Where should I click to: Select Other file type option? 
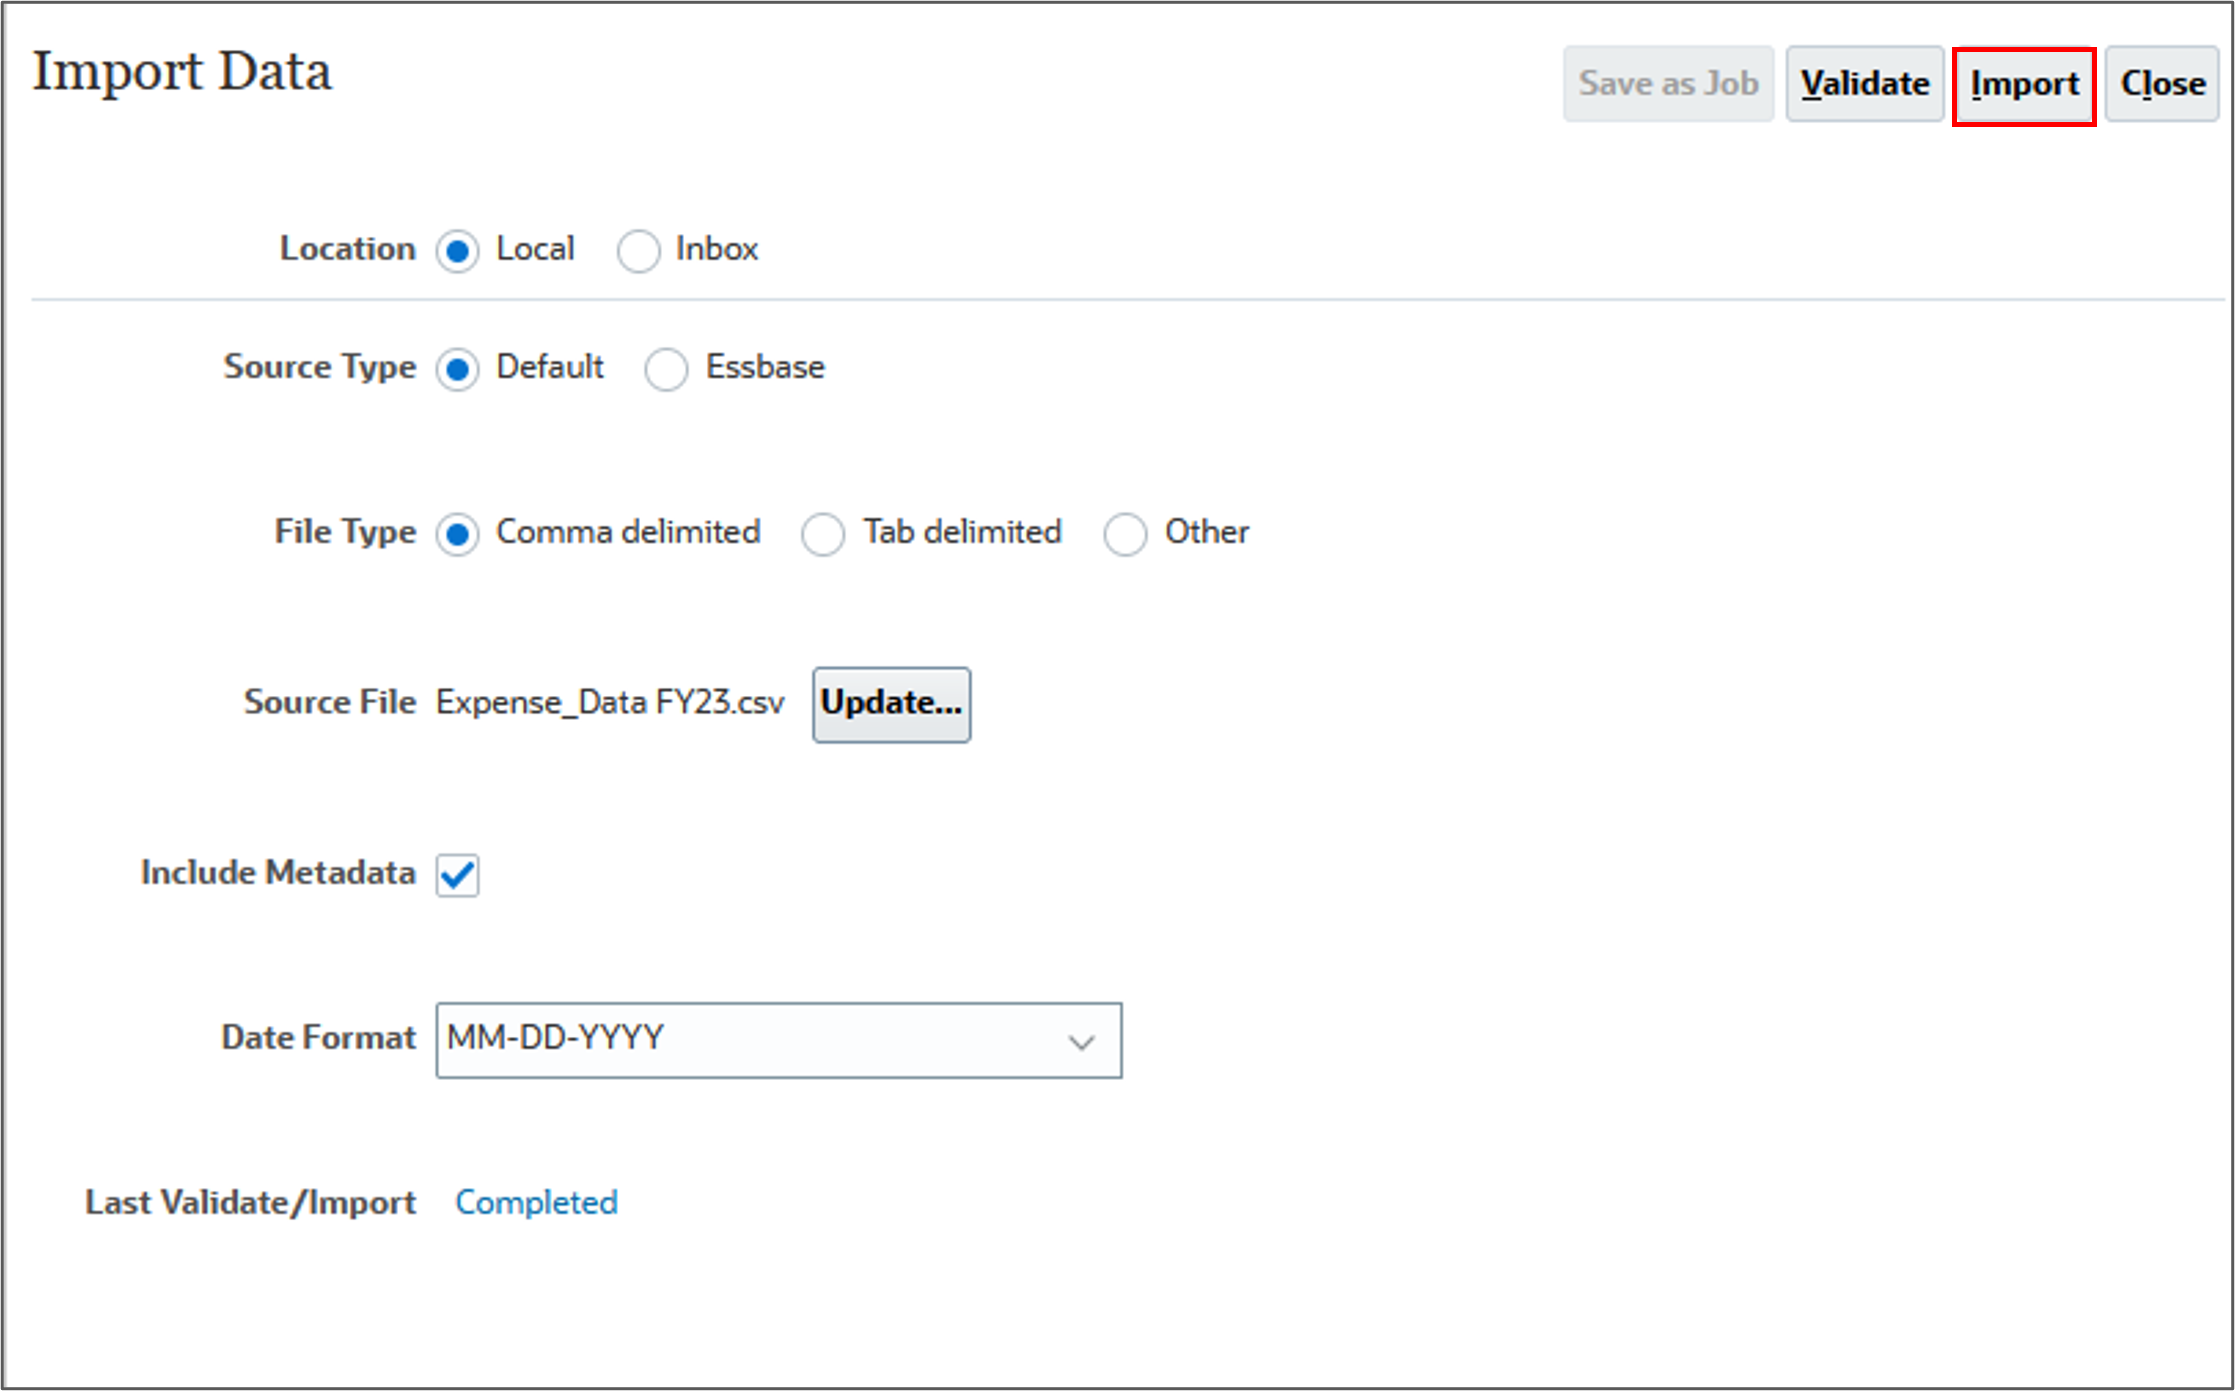[1125, 534]
